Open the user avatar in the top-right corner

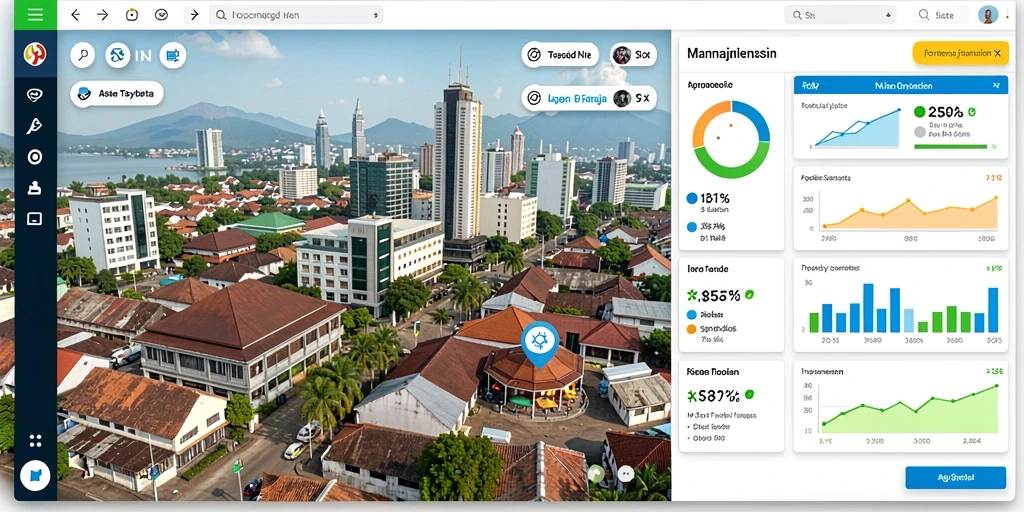tap(988, 14)
